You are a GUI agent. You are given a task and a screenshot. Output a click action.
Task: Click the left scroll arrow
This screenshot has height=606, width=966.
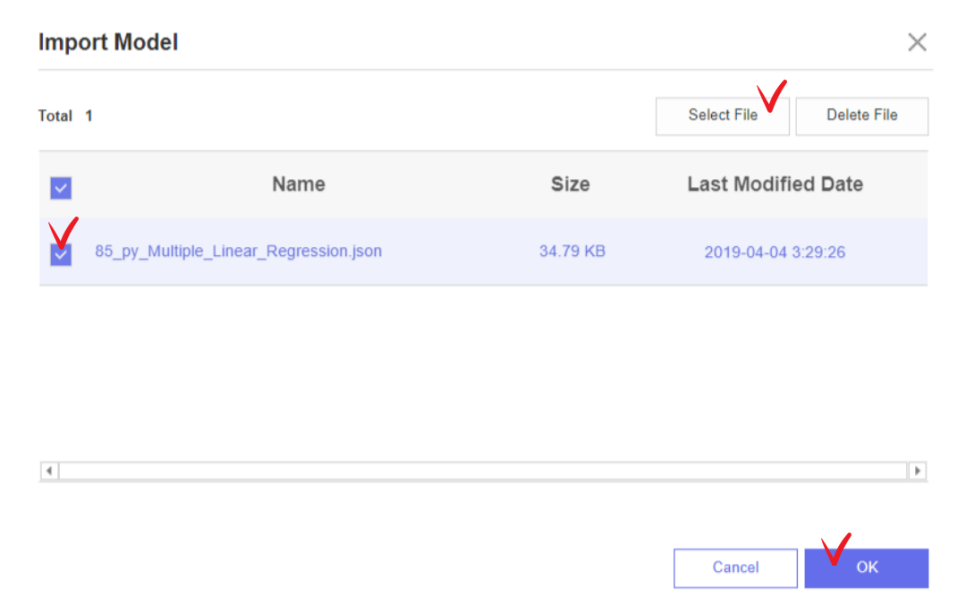(49, 471)
